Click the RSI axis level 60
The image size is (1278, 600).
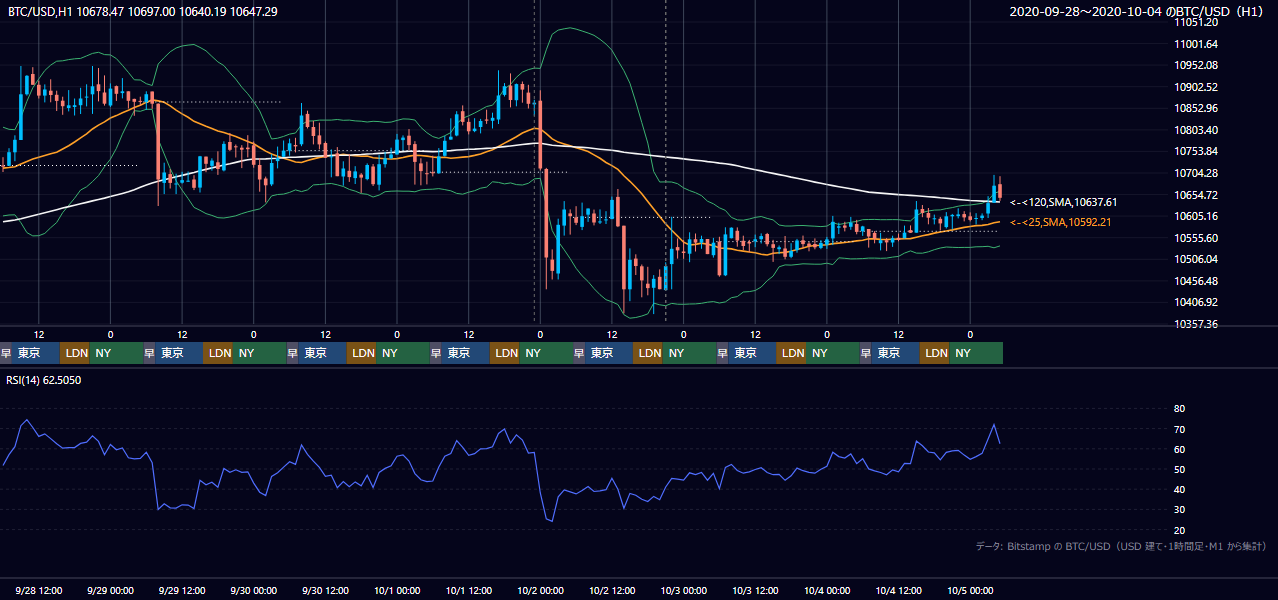point(1179,449)
